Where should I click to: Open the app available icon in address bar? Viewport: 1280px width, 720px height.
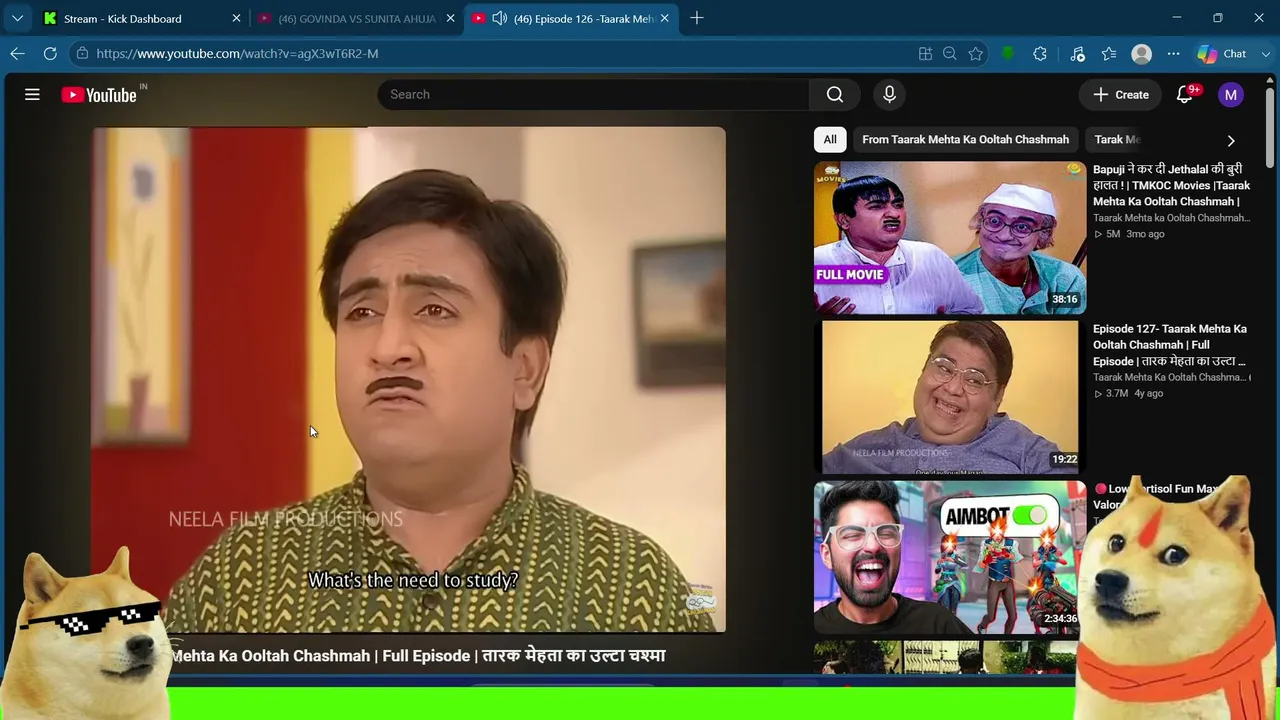pyautogui.click(x=925, y=53)
